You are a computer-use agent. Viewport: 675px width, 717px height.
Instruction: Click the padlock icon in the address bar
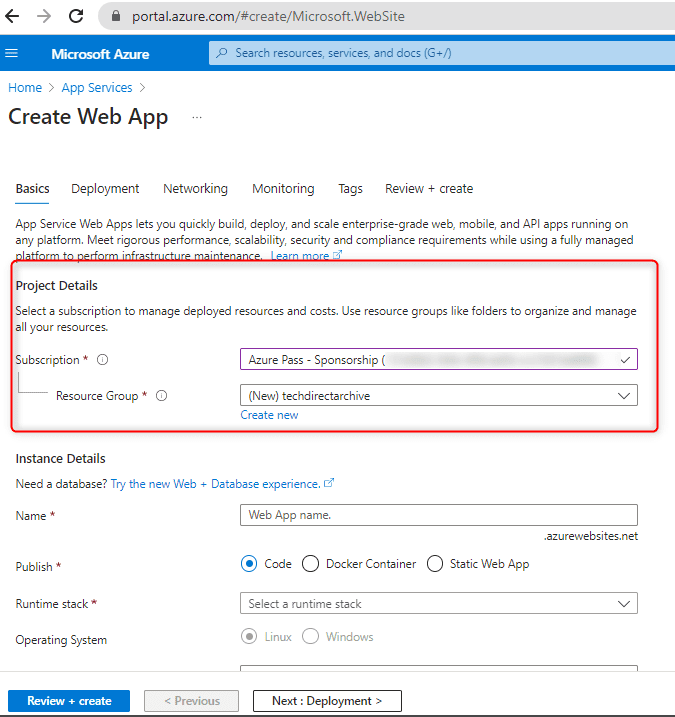click(x=116, y=16)
